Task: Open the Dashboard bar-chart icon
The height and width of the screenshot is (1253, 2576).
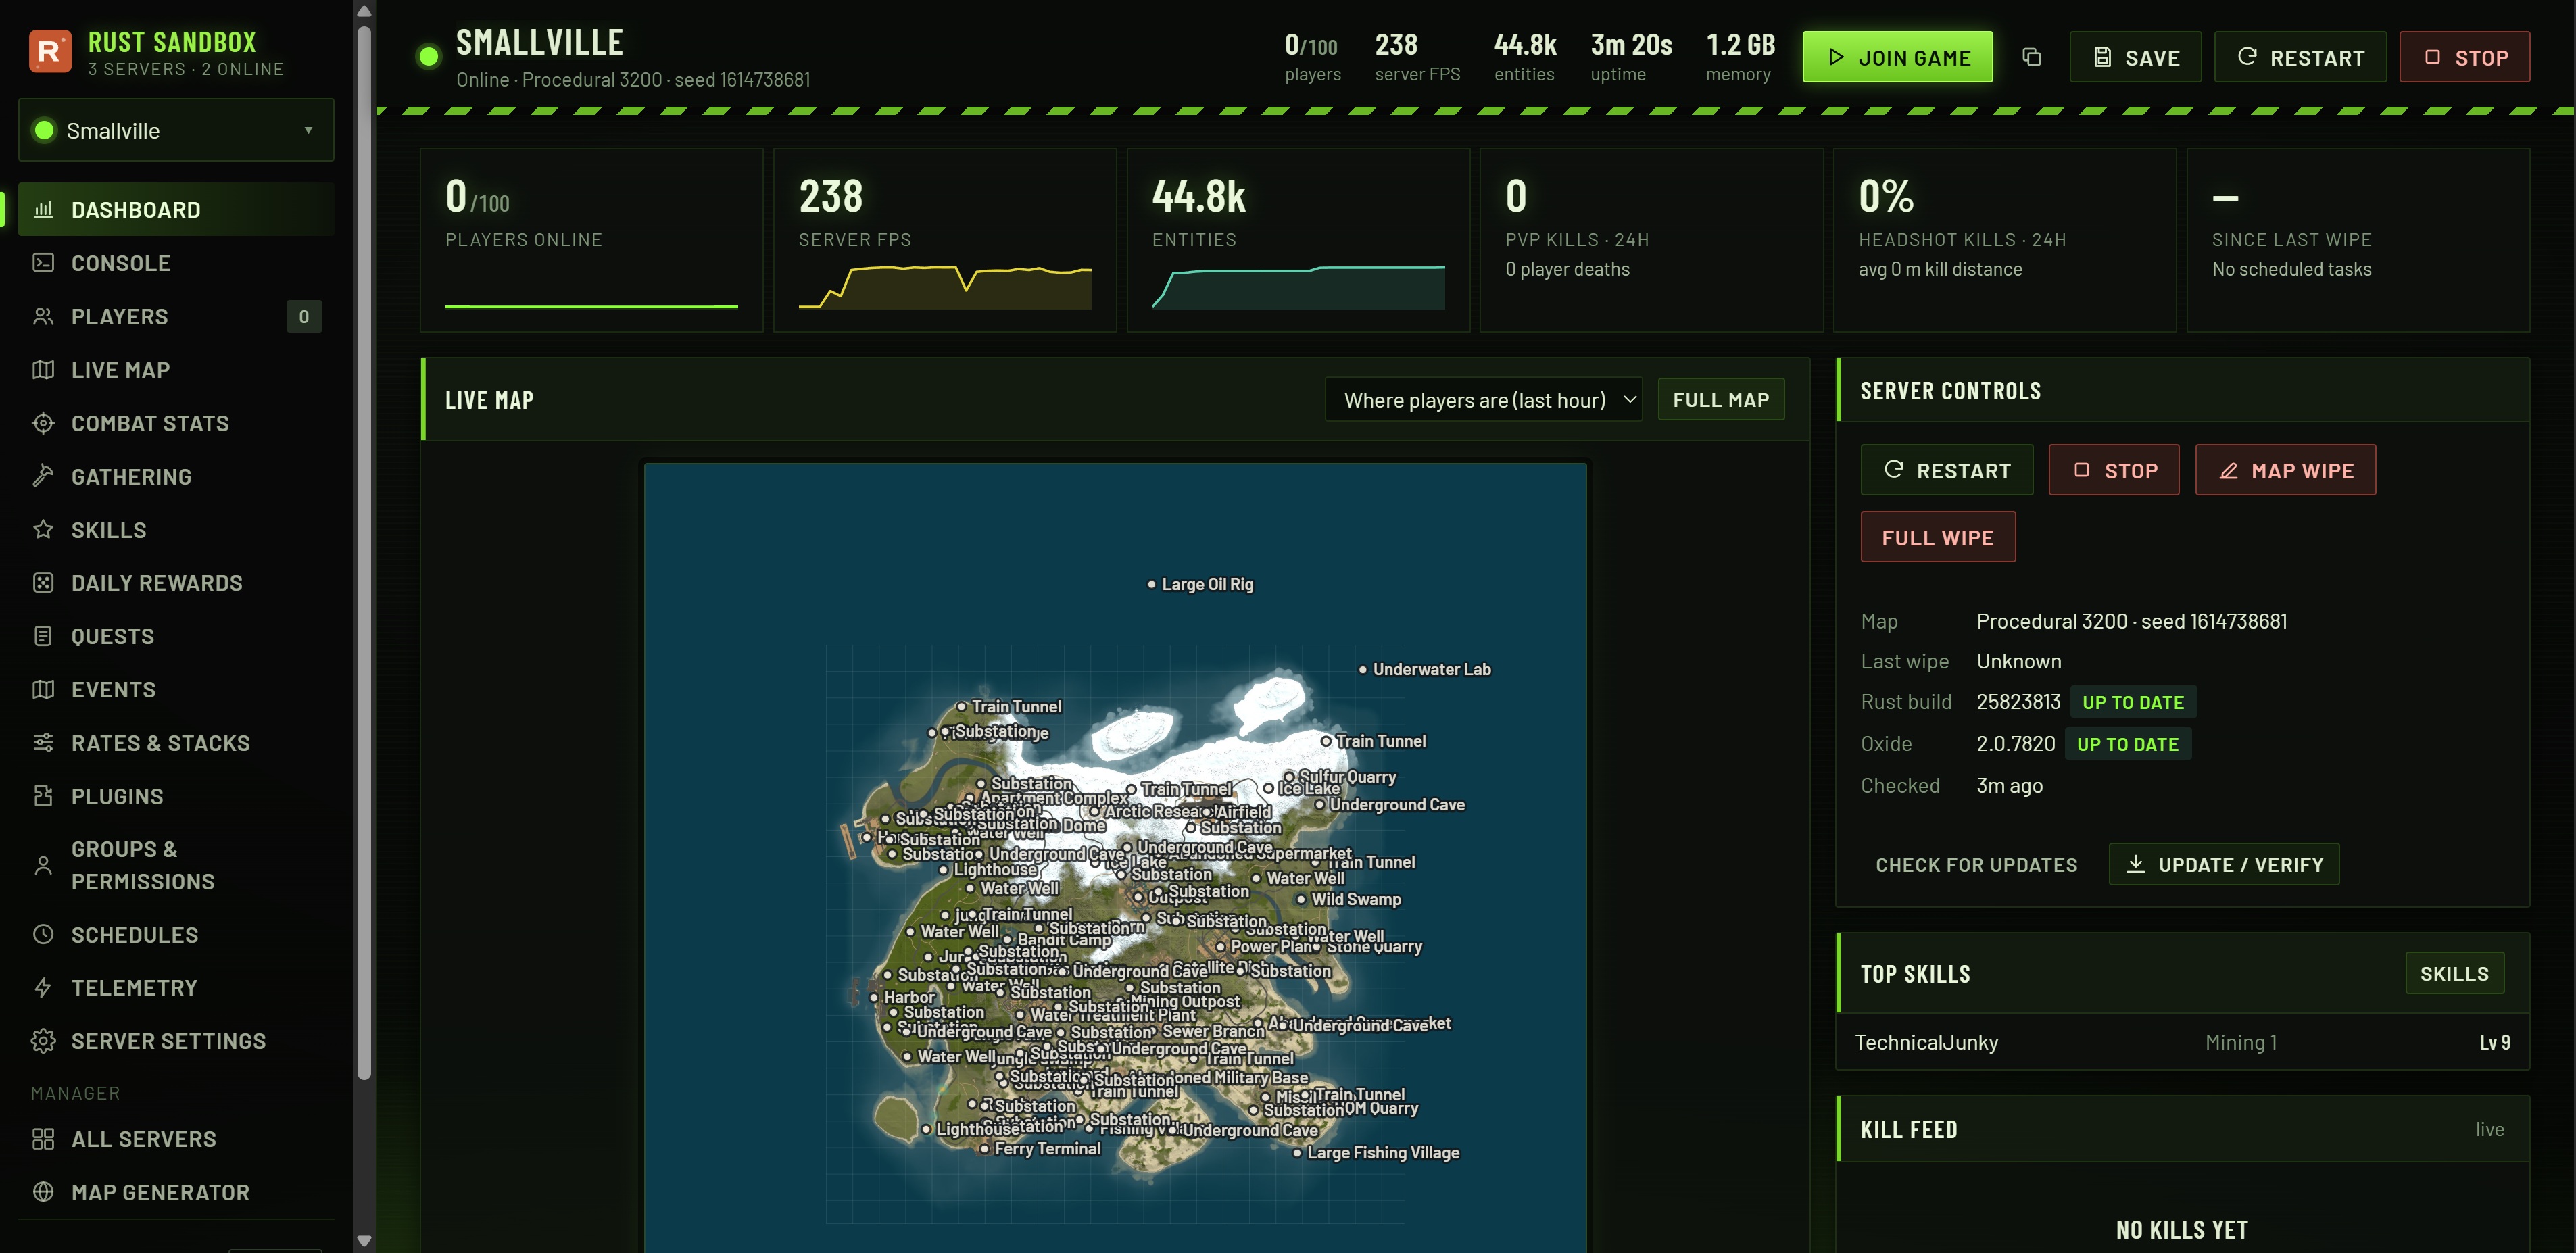Action: pyautogui.click(x=43, y=210)
